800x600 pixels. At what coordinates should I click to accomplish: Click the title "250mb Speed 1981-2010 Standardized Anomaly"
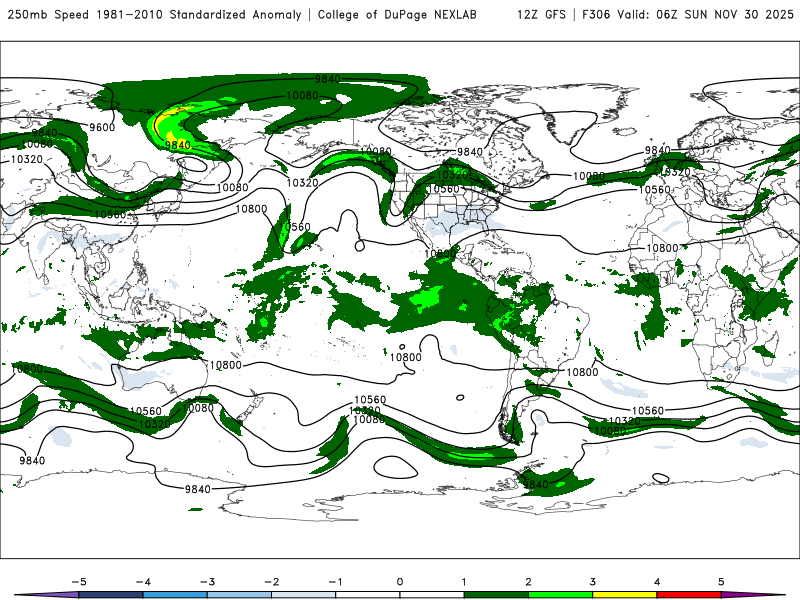click(155, 14)
